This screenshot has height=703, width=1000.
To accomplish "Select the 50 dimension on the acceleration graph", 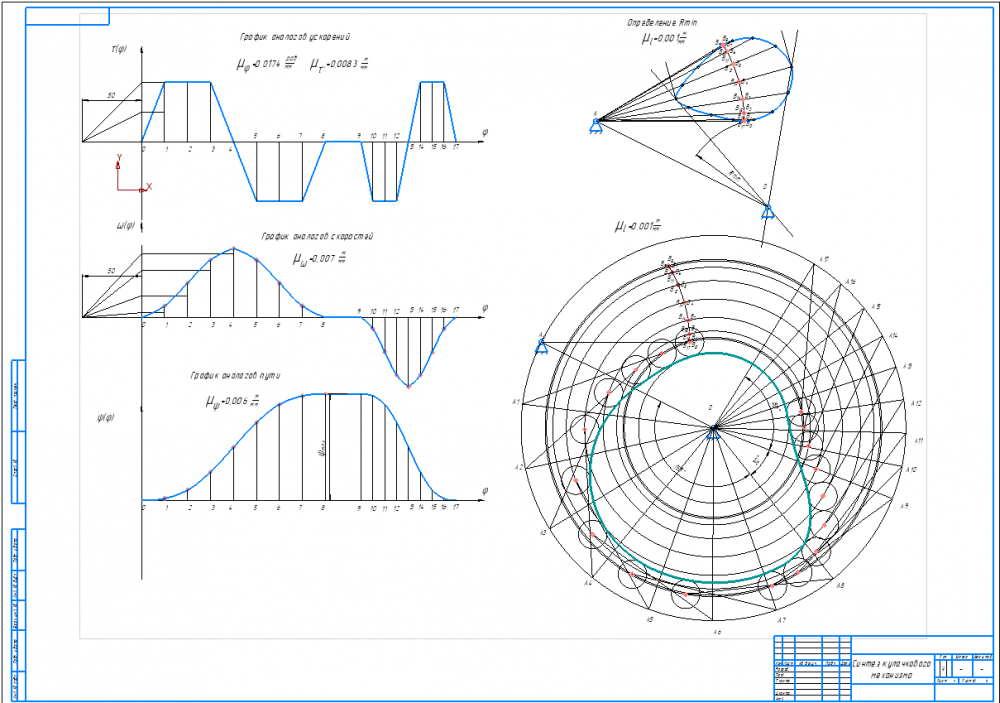I will pyautogui.click(x=112, y=96).
